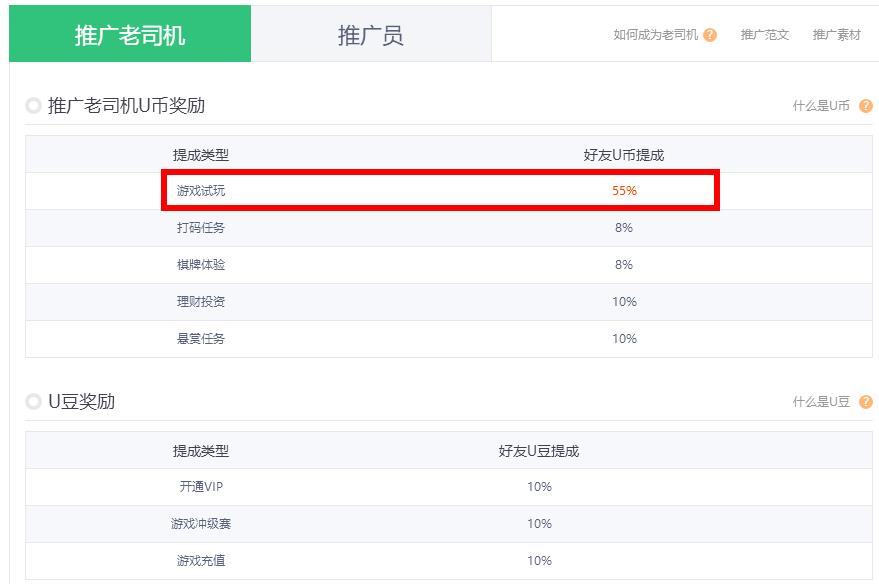Open the 推广素材 link

tap(836, 35)
